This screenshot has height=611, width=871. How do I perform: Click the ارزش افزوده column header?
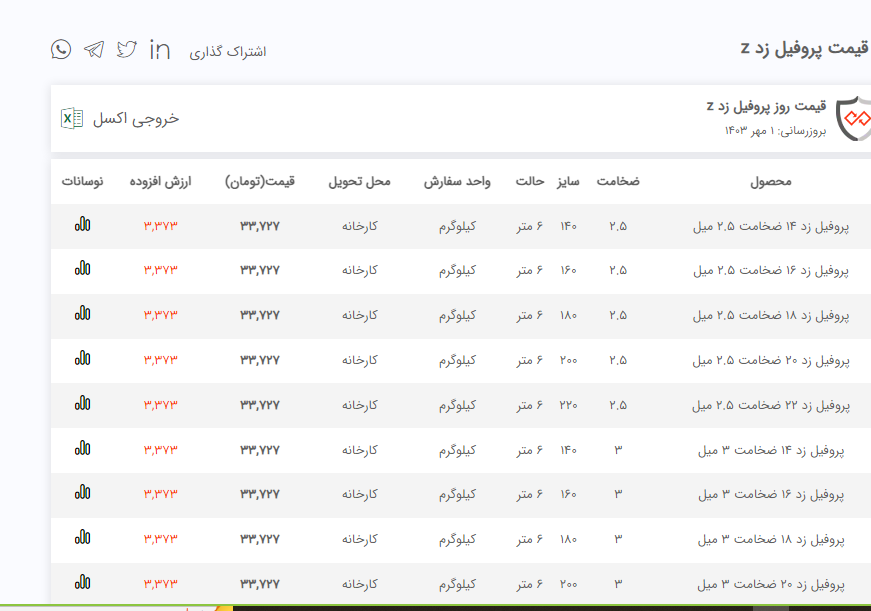click(x=160, y=182)
